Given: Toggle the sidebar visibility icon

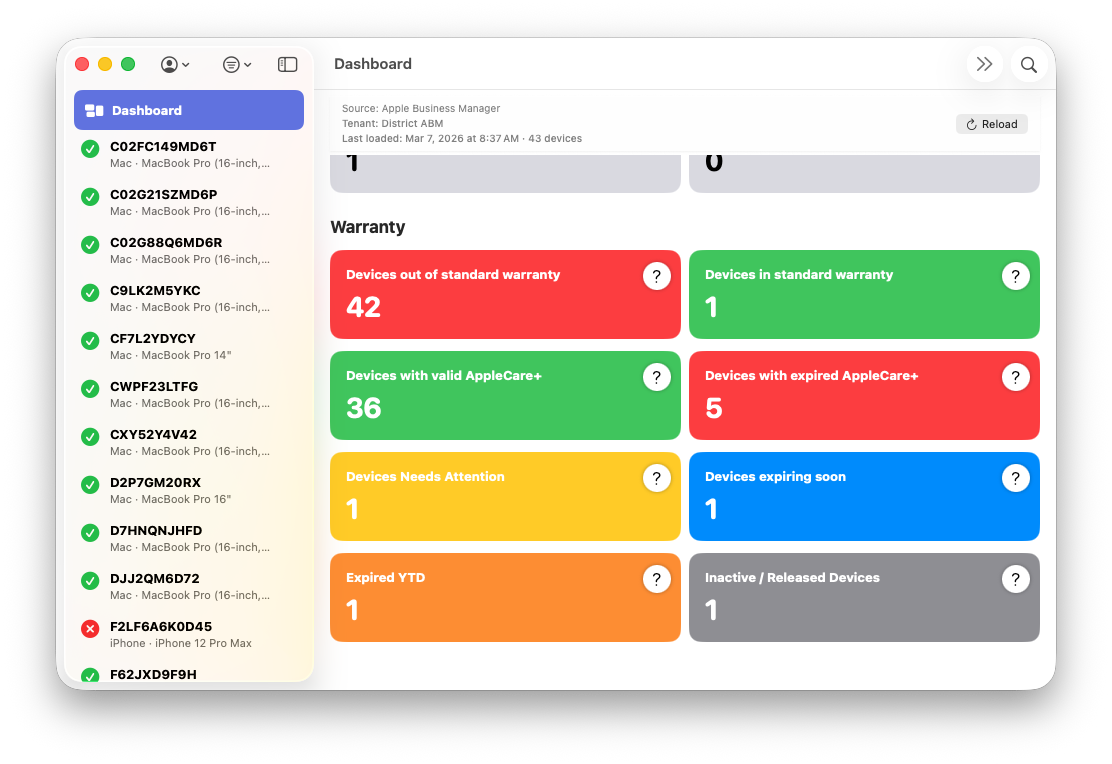Looking at the screenshot, I should coord(287,63).
